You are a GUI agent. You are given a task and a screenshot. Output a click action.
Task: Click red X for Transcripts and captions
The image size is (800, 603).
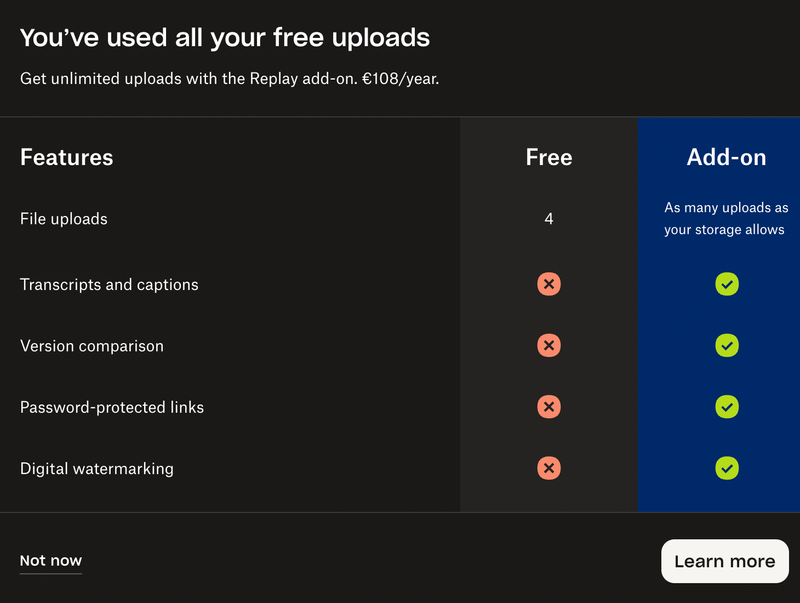[x=548, y=284]
